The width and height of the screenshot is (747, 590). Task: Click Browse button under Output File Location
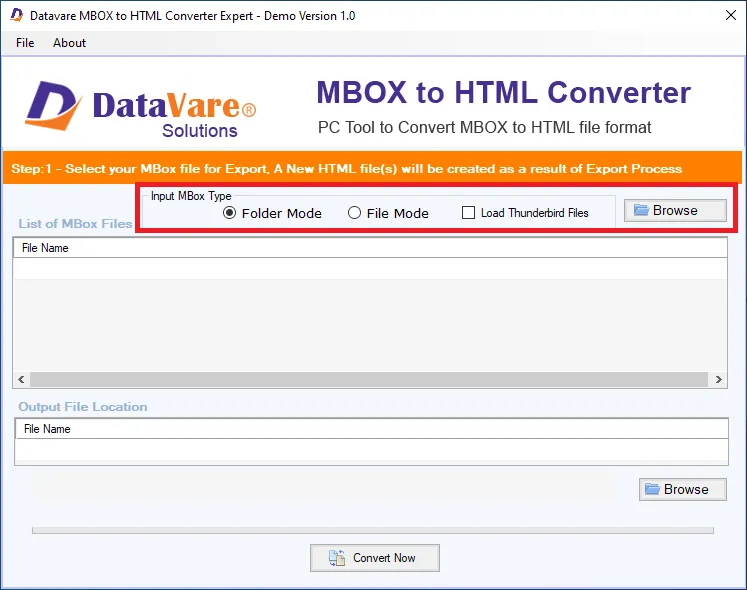coord(683,489)
